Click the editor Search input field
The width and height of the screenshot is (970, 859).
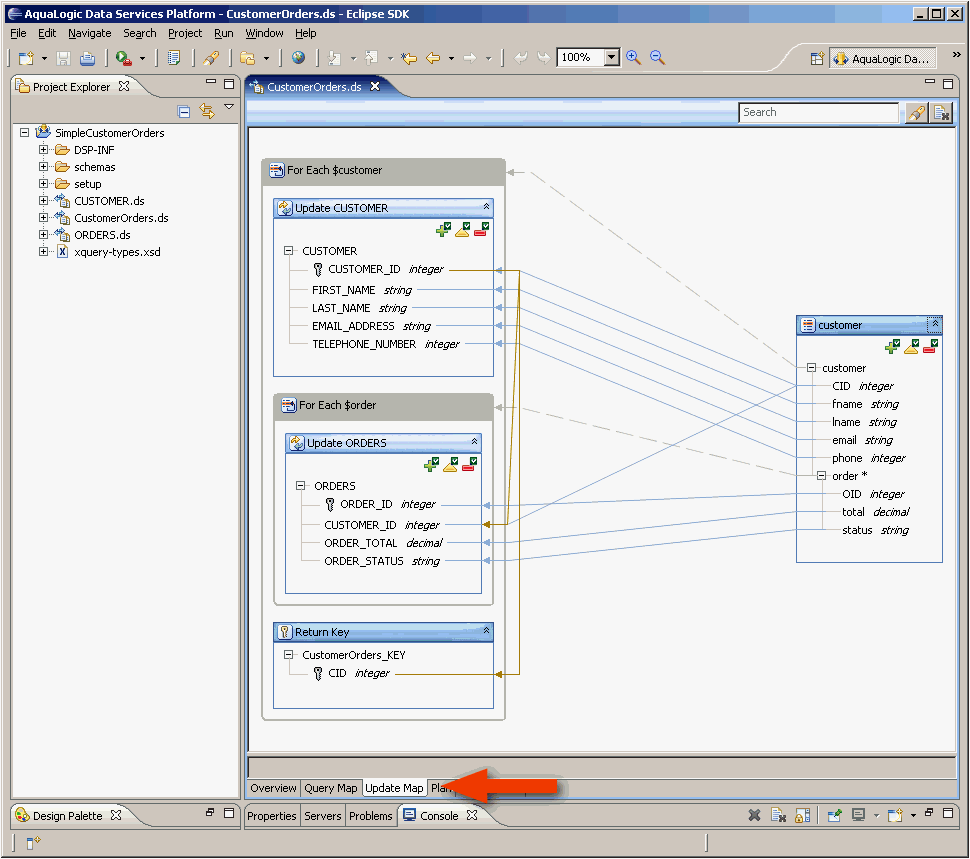pyautogui.click(x=818, y=113)
